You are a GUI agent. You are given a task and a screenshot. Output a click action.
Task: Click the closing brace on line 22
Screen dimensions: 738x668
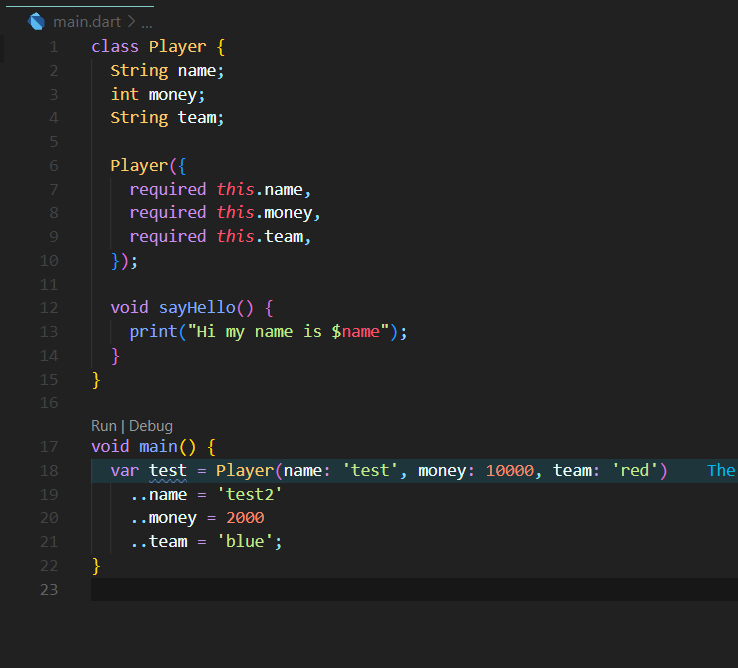[96, 566]
